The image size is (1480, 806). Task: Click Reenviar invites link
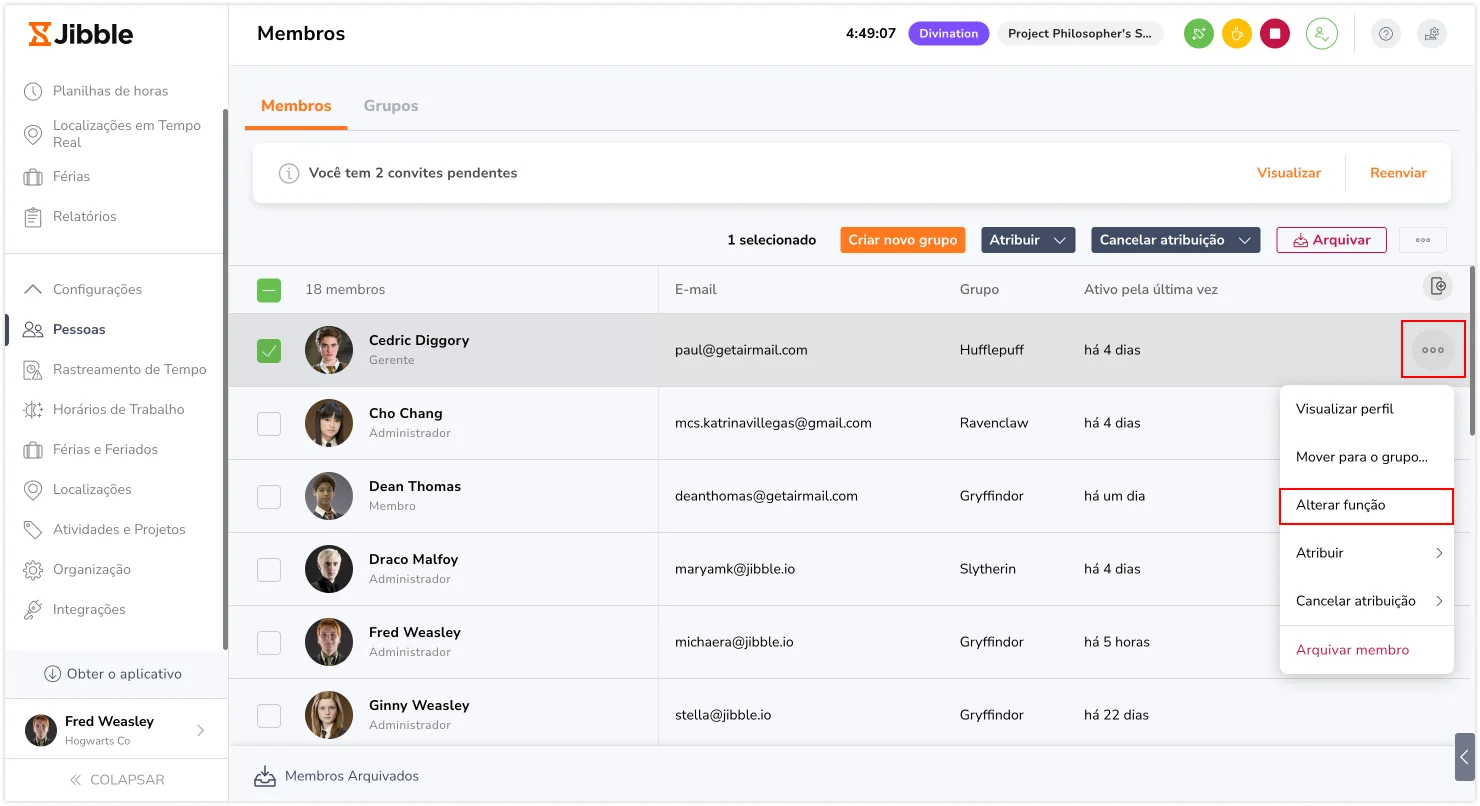[x=1398, y=173]
